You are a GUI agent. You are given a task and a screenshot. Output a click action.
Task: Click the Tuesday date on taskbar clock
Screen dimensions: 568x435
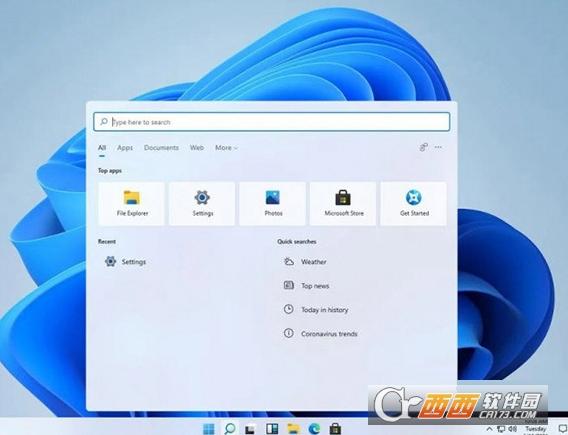(x=536, y=428)
